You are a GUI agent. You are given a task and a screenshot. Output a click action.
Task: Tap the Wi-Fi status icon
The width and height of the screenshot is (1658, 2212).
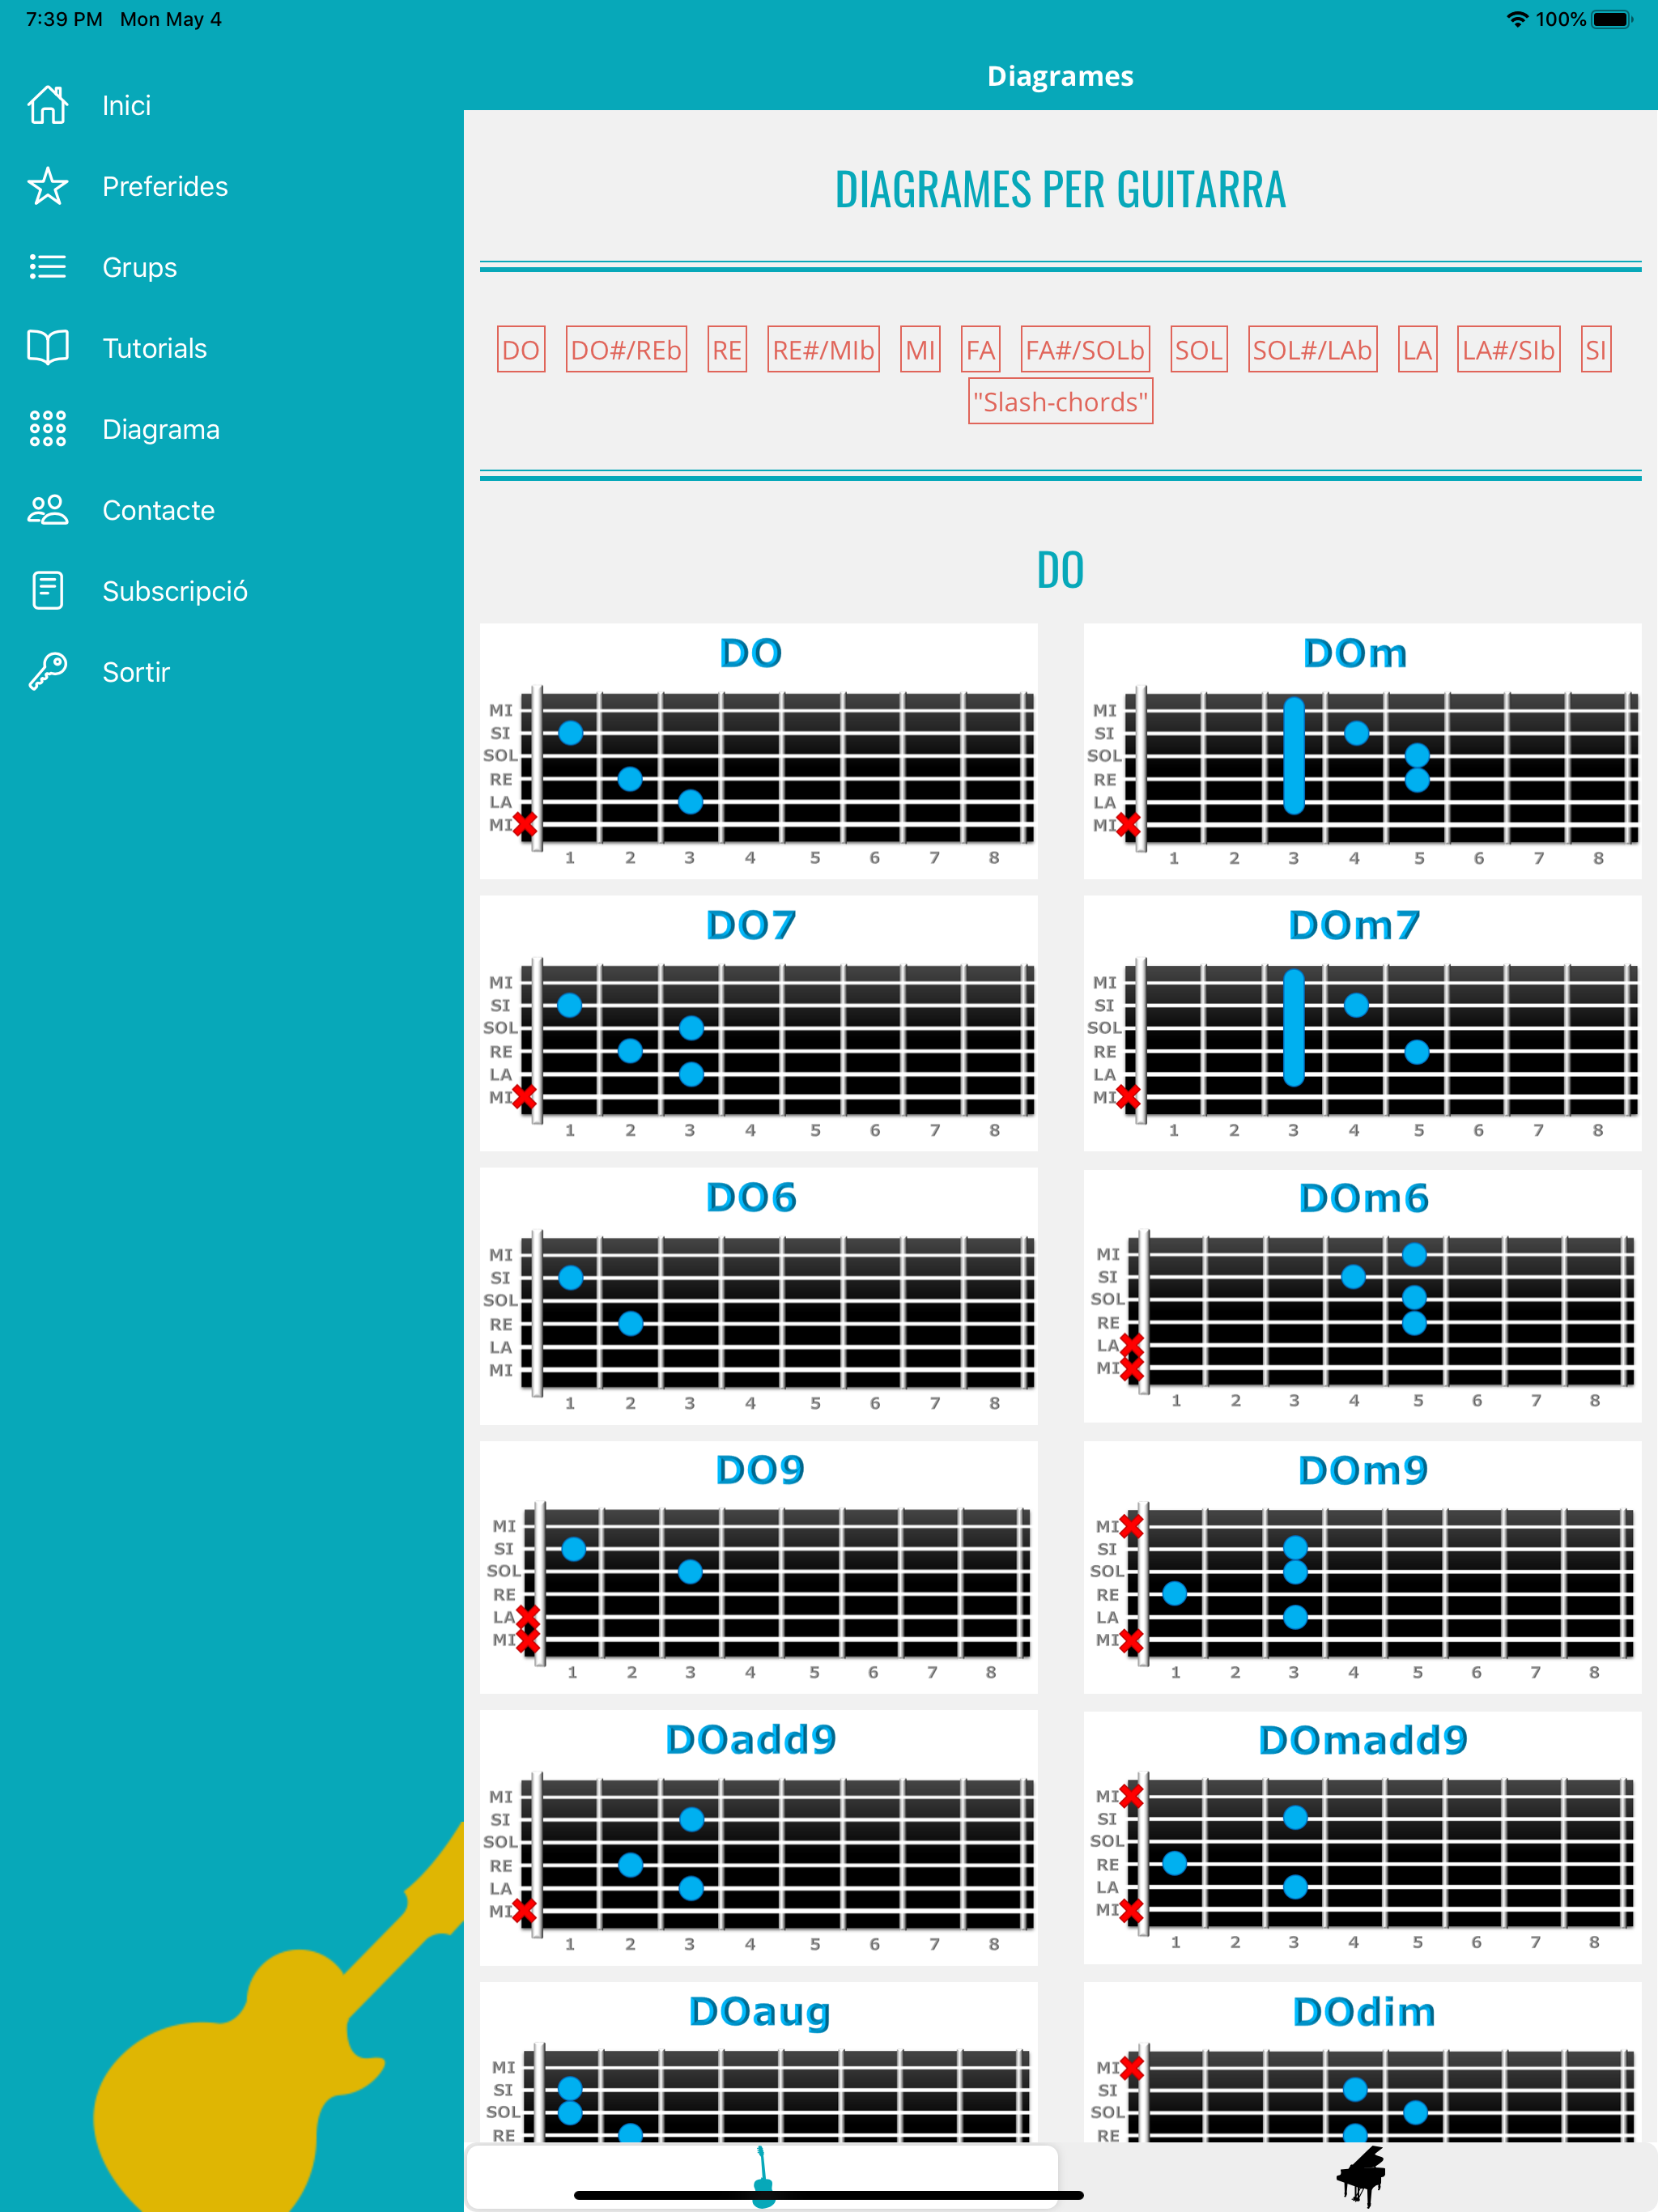tap(1517, 19)
